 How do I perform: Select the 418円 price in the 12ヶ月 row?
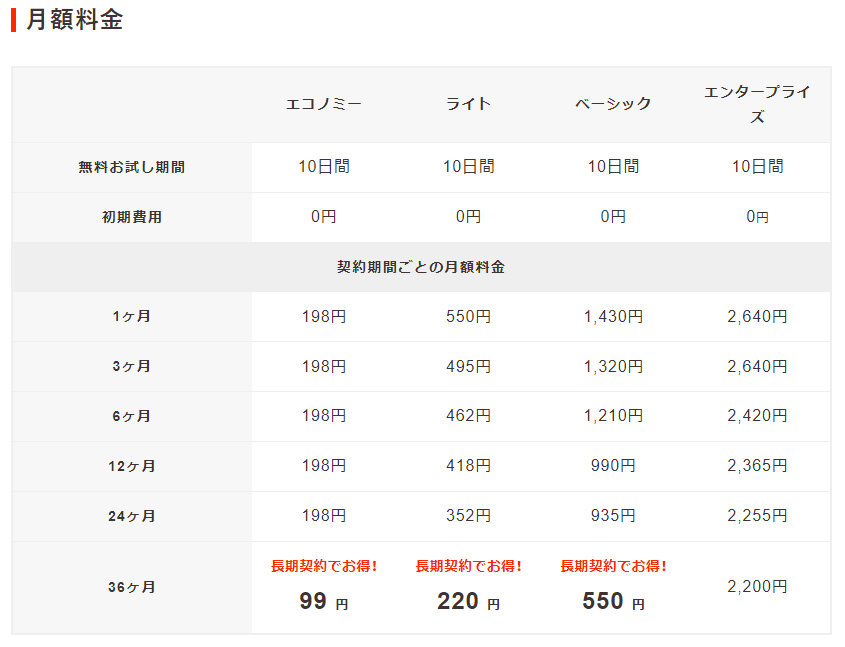click(x=468, y=466)
